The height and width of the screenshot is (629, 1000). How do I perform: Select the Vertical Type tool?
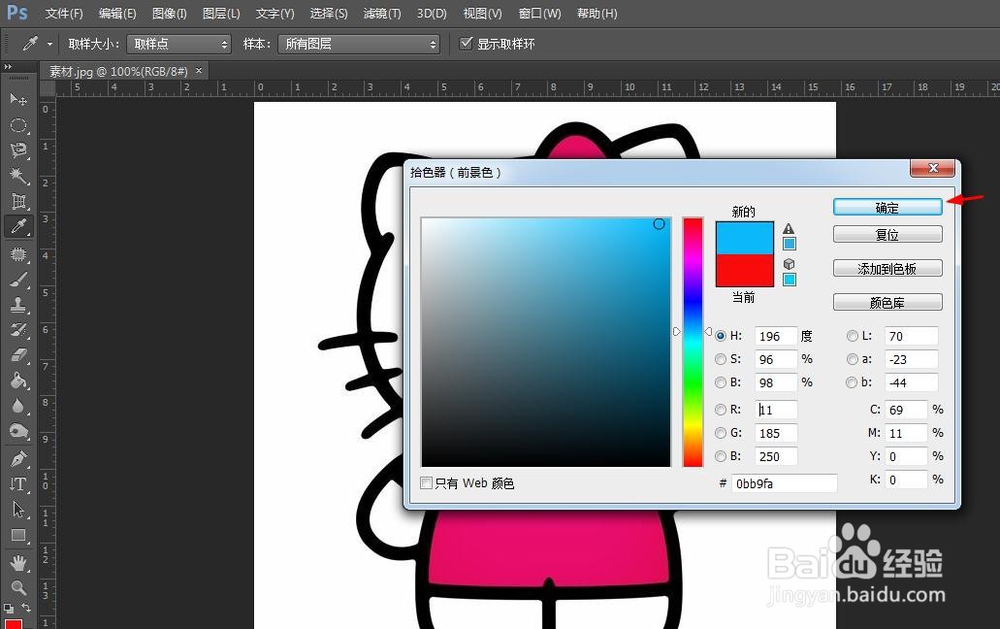point(18,484)
